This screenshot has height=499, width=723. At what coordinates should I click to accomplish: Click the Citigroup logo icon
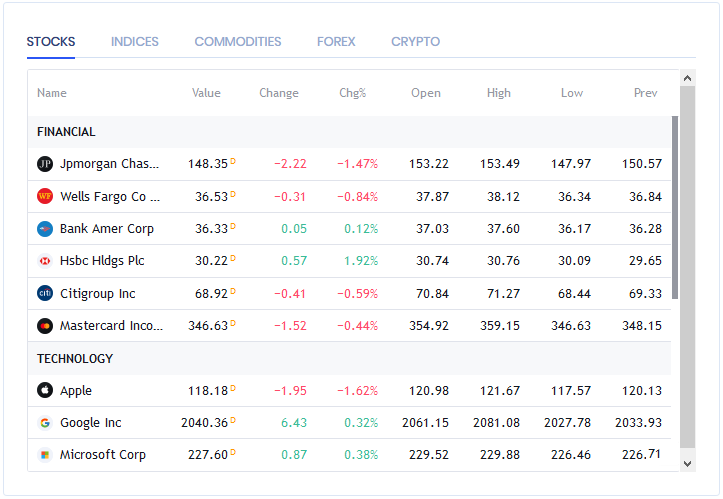coord(45,293)
